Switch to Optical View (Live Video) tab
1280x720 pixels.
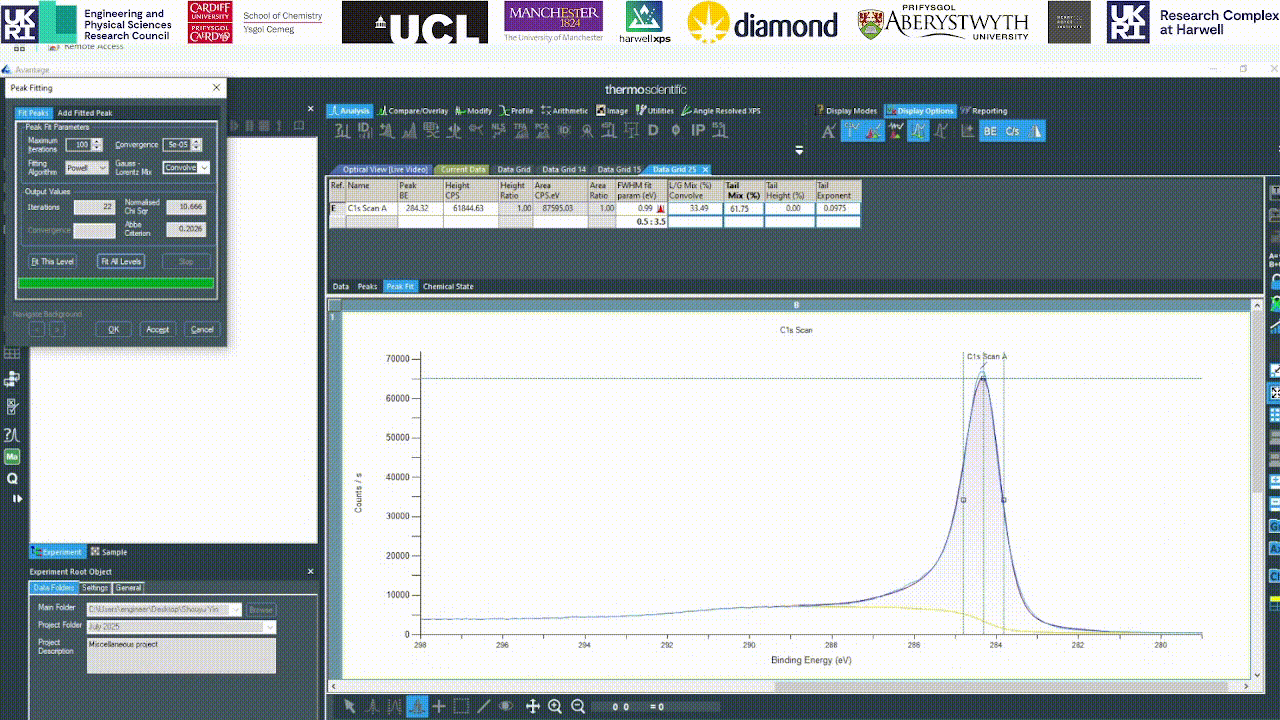pos(384,170)
